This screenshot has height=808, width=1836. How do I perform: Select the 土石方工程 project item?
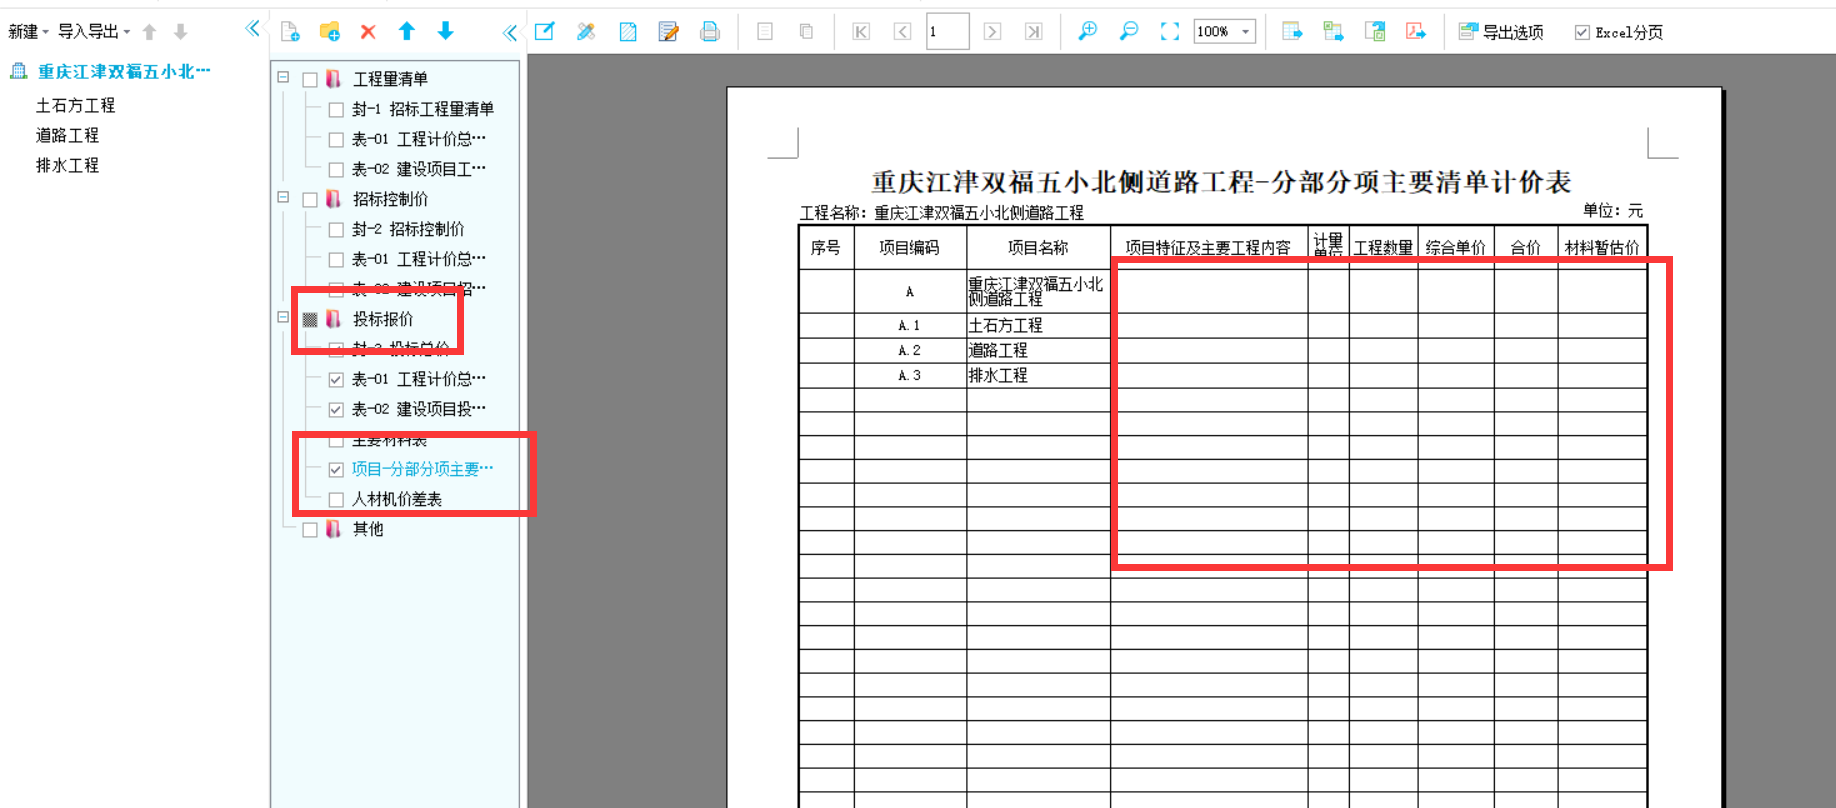pos(75,105)
